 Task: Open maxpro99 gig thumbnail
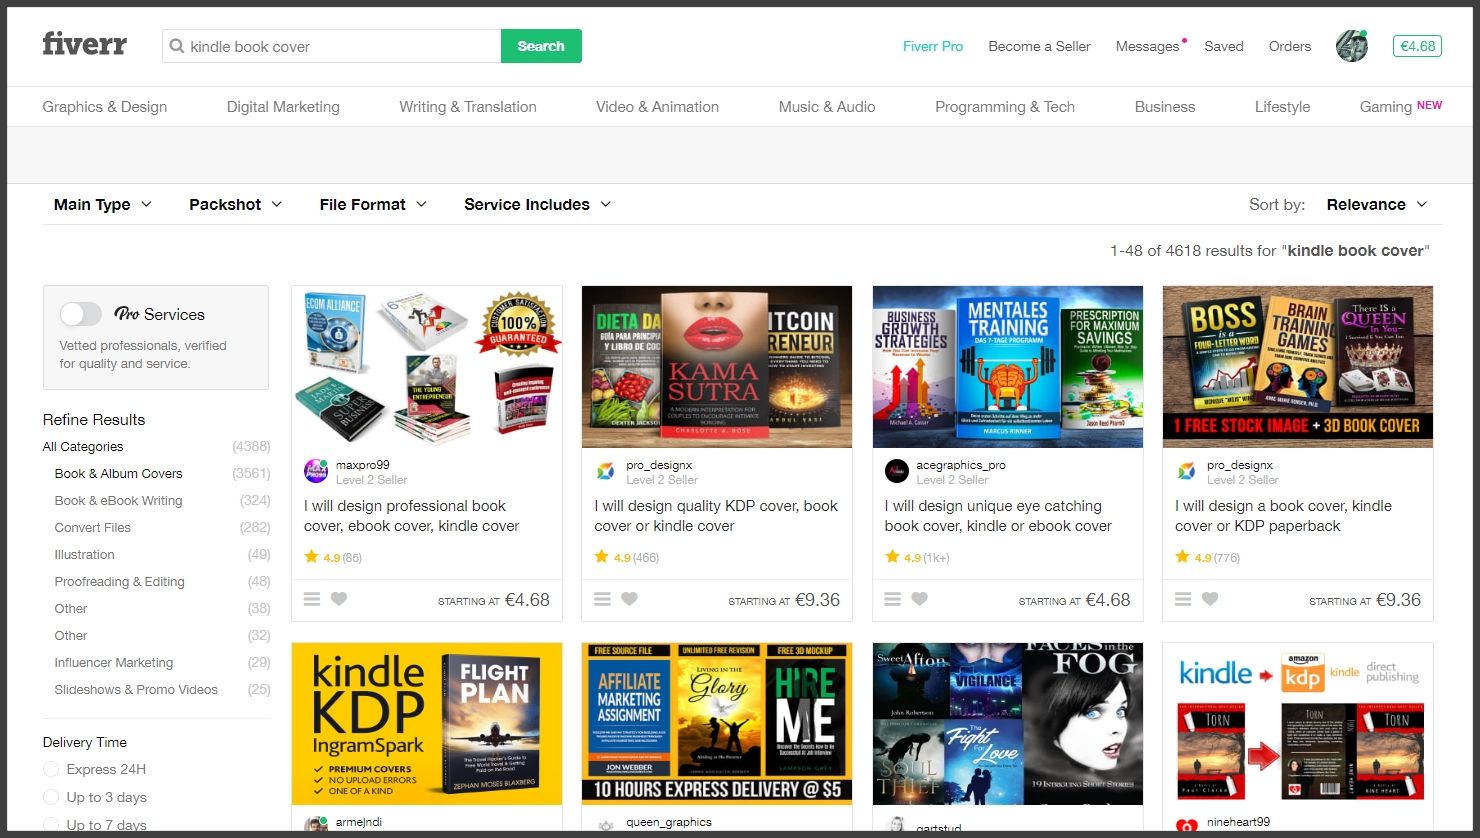click(427, 367)
